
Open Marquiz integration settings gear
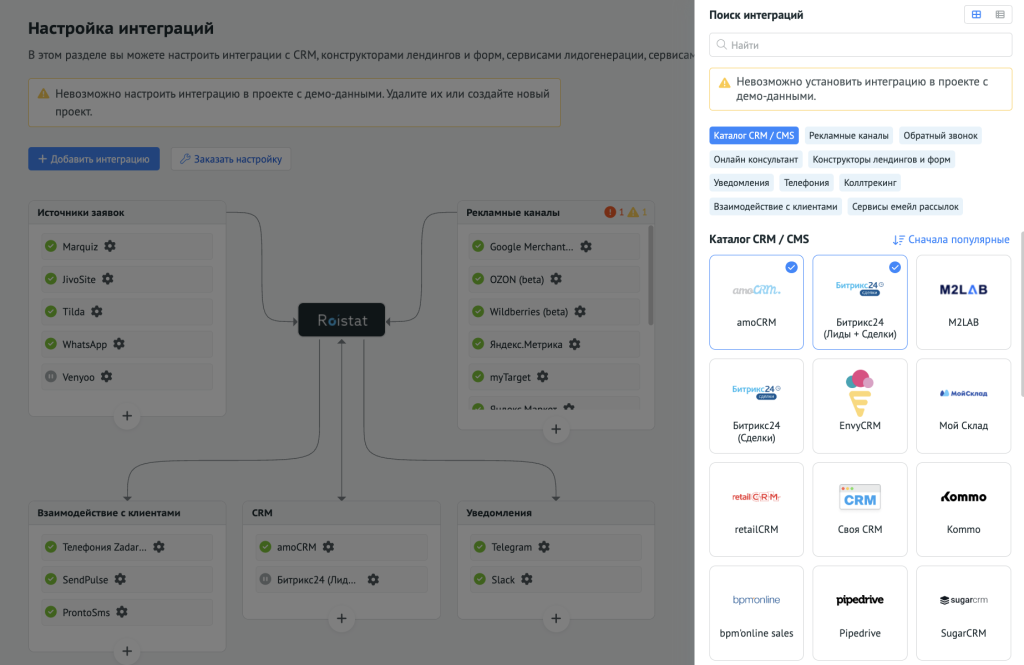pos(109,246)
